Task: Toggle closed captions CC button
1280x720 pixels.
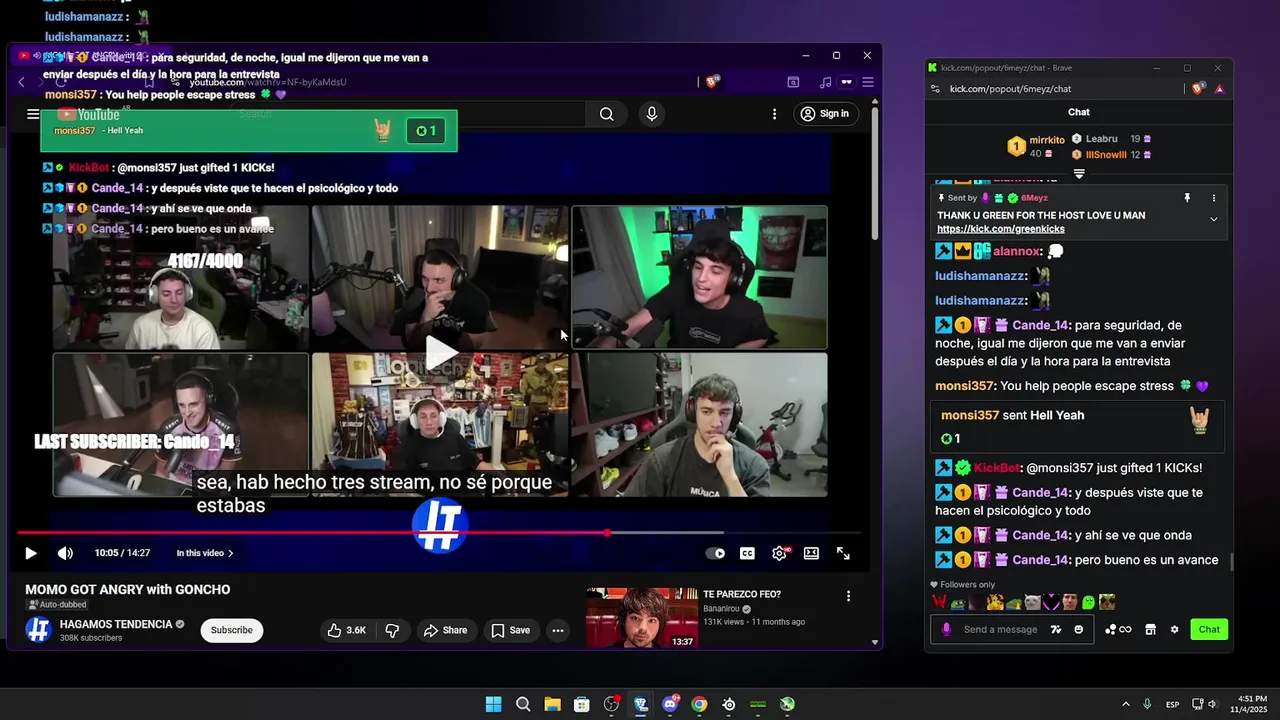Action: [747, 553]
